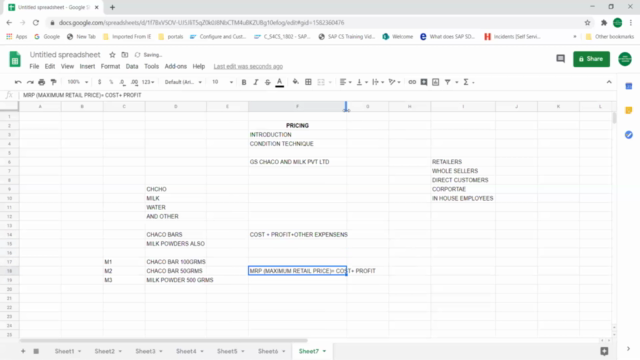Open Tasks in side panel
This screenshot has height=360, width=640.
click(629, 135)
